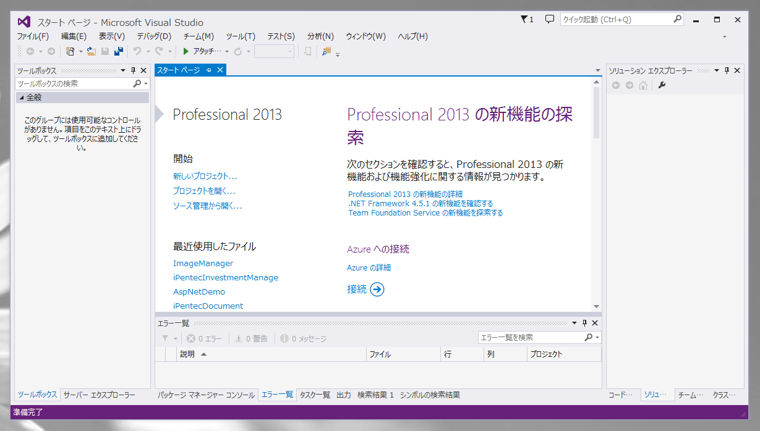The image size is (760, 431).
Task: Toggle pin on the エラー一覧 panel
Action: [585, 323]
